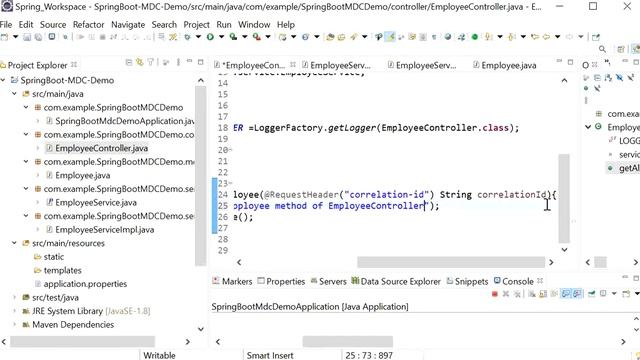Toggle Block Selection Mode toolbar button
640x360 pixels.
click(423, 37)
